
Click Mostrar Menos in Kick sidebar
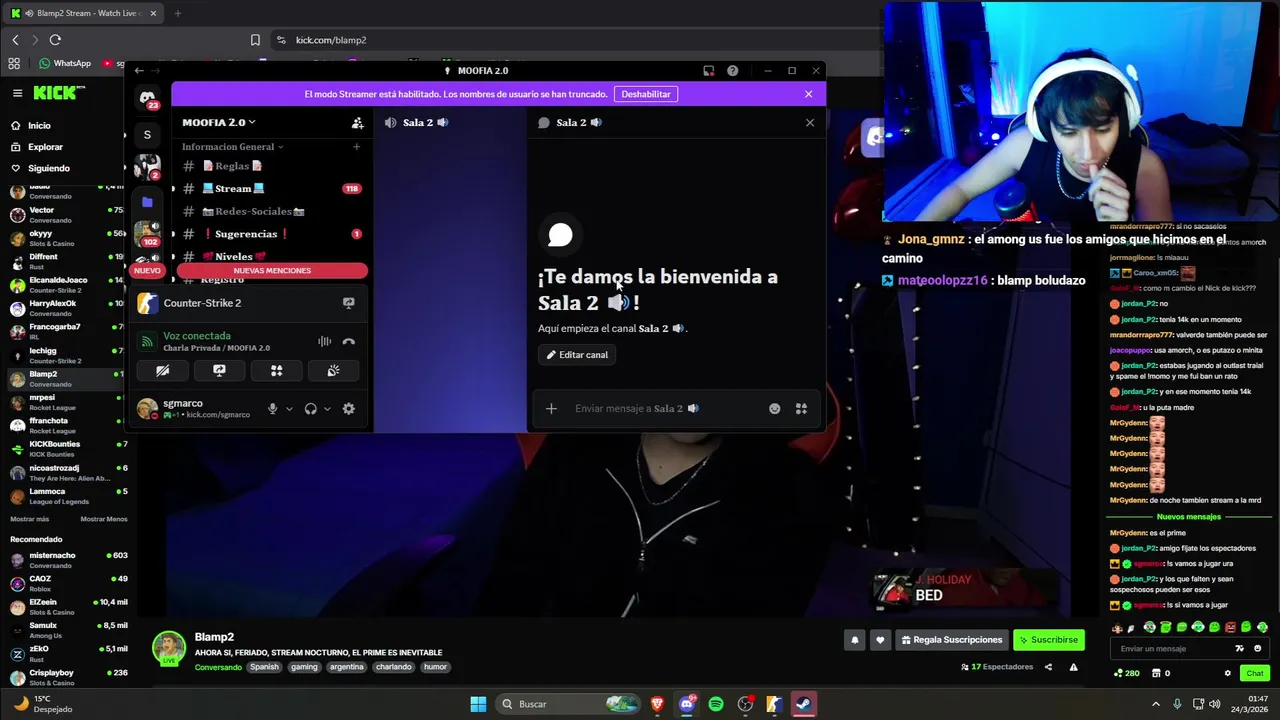(x=104, y=519)
